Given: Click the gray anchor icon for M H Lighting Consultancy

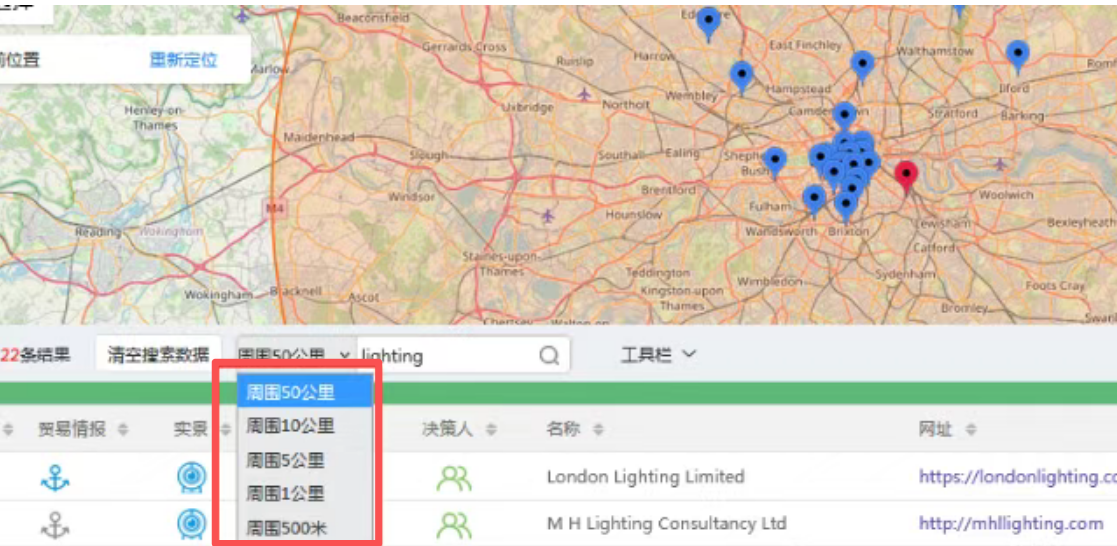Looking at the screenshot, I should coord(55,524).
